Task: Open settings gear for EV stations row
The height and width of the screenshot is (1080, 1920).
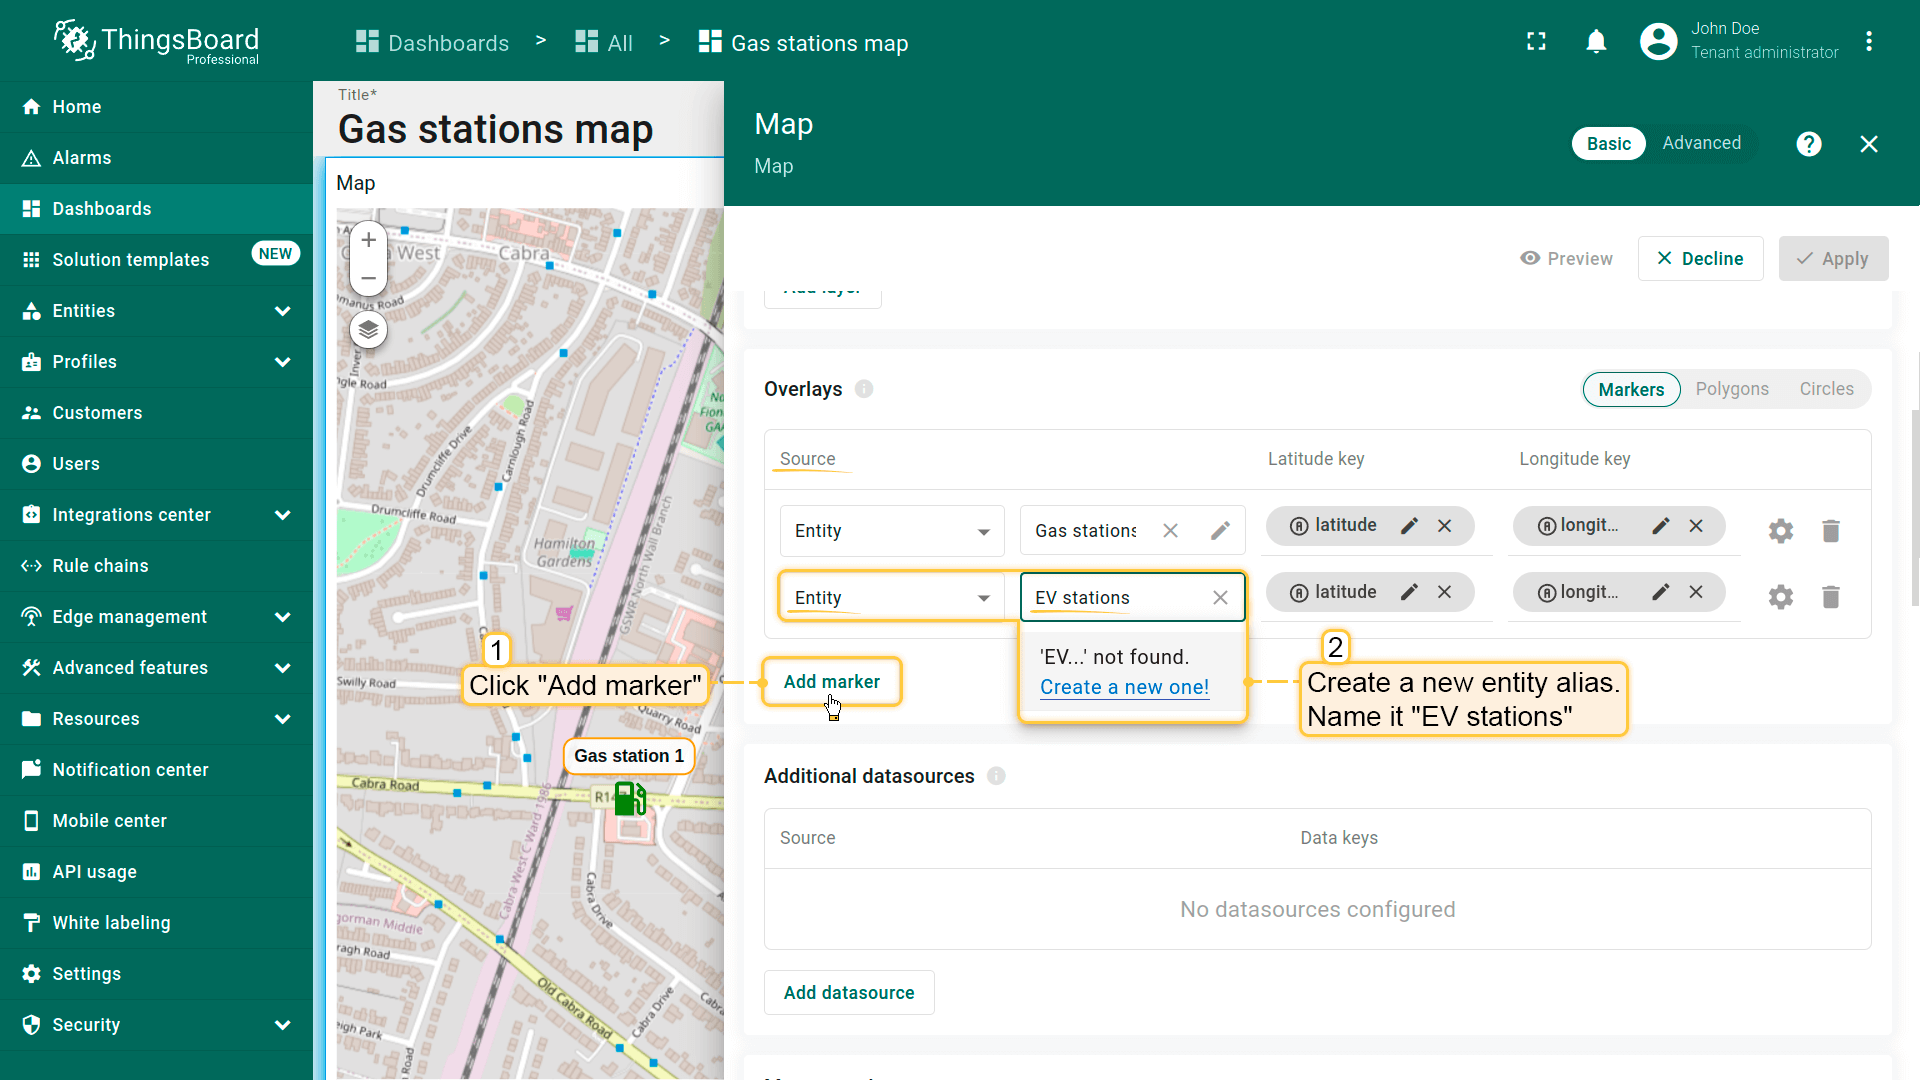Action: (1780, 598)
